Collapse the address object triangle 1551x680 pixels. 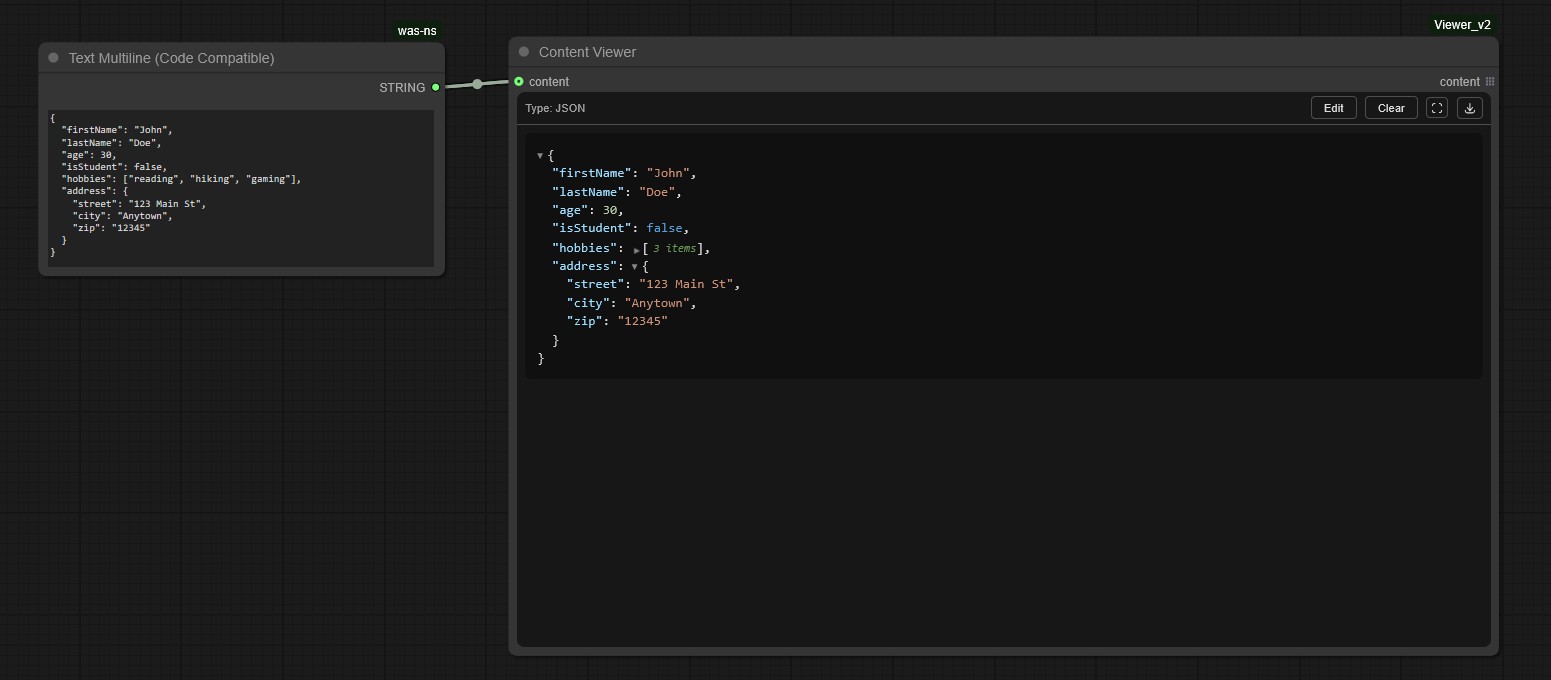tap(635, 267)
